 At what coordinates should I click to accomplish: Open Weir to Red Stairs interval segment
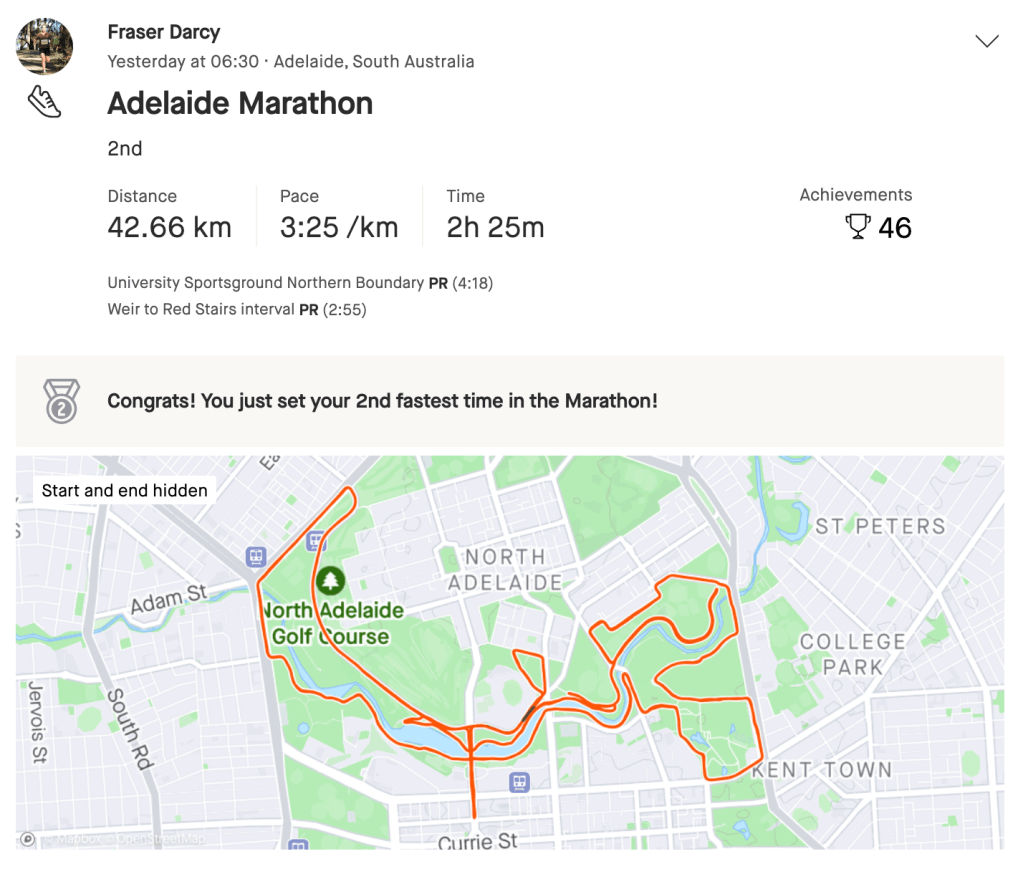click(201, 309)
